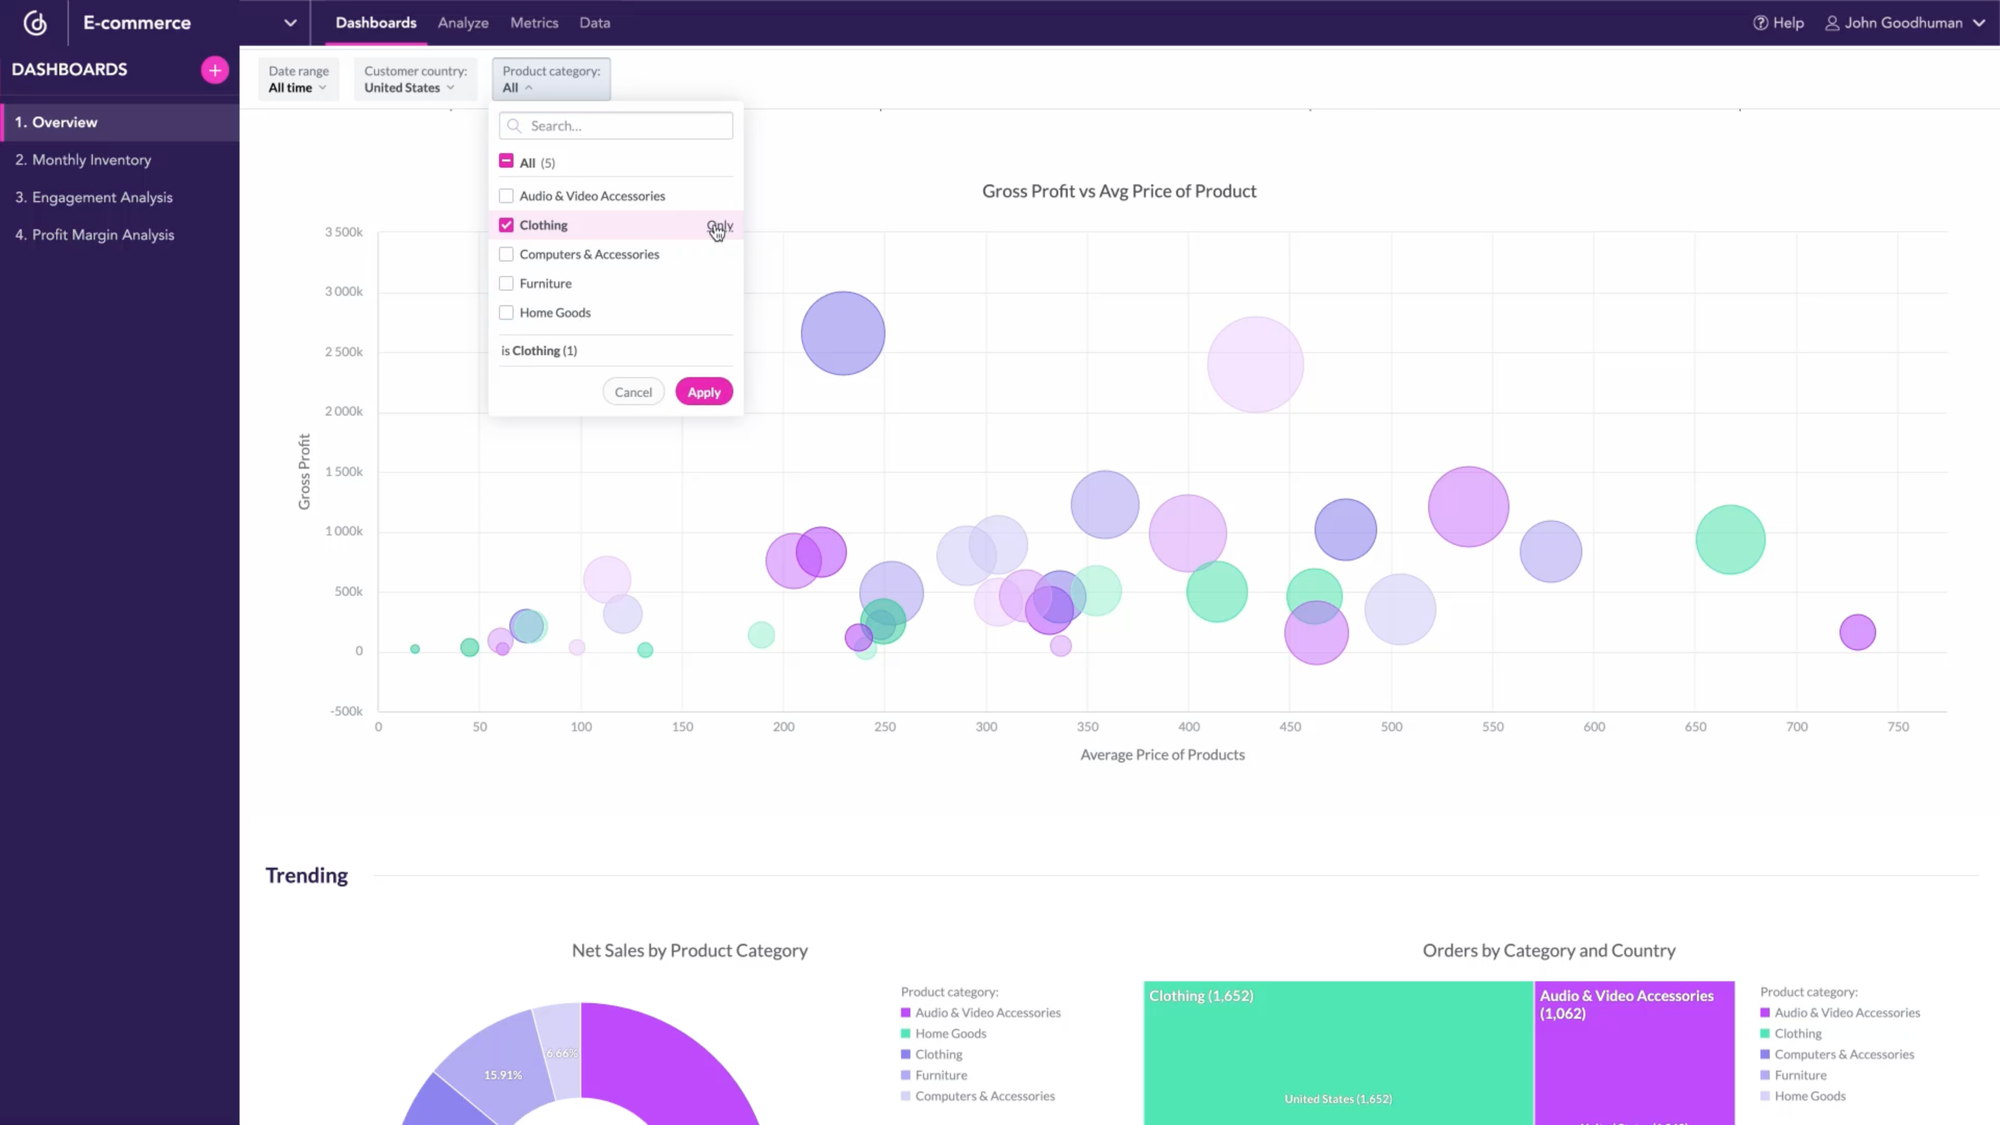The width and height of the screenshot is (2000, 1125).
Task: Click the search magnifier icon in filter
Action: click(x=514, y=126)
